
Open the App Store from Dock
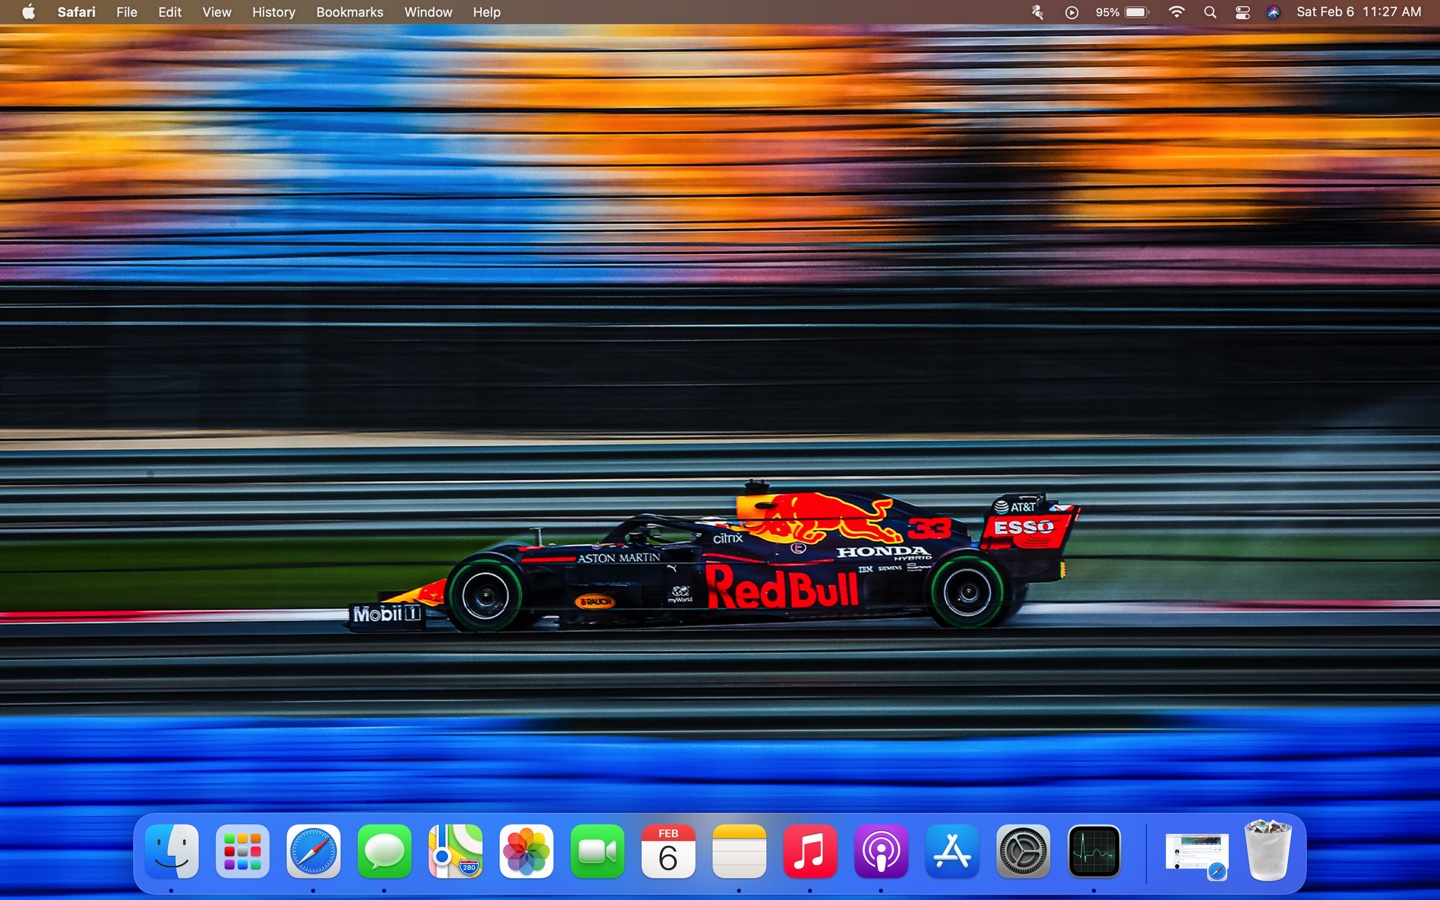pos(952,852)
